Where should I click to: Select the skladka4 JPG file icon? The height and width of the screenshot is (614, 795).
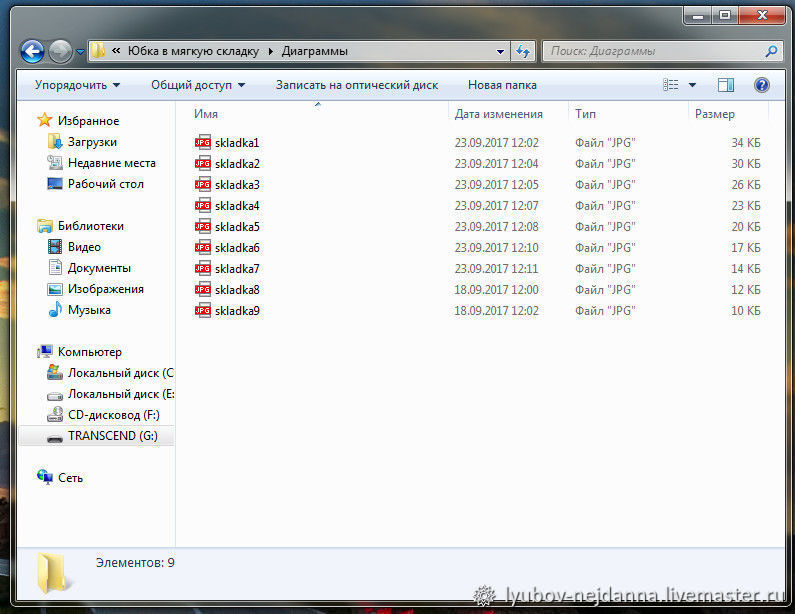203,205
